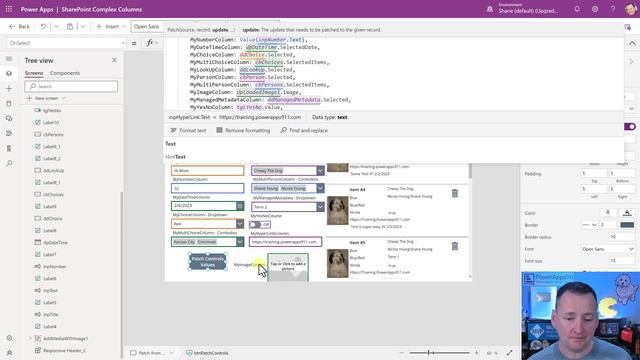The width and height of the screenshot is (640, 360).
Task: Close the Tree view panel
Action: pos(114,60)
